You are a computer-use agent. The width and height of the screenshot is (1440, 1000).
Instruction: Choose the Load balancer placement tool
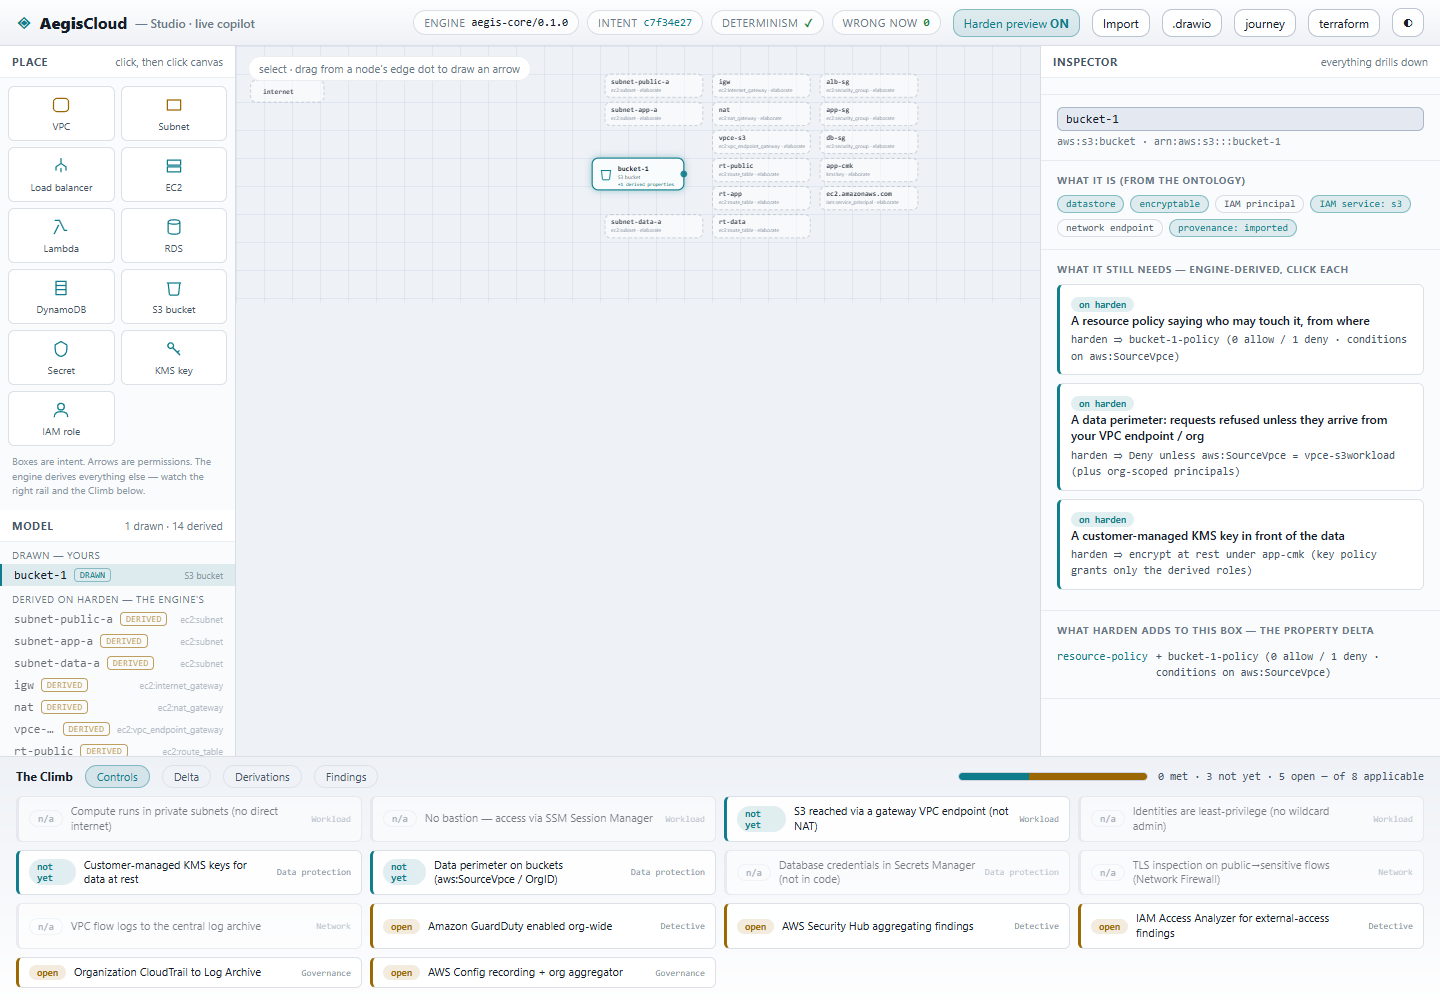click(x=61, y=174)
